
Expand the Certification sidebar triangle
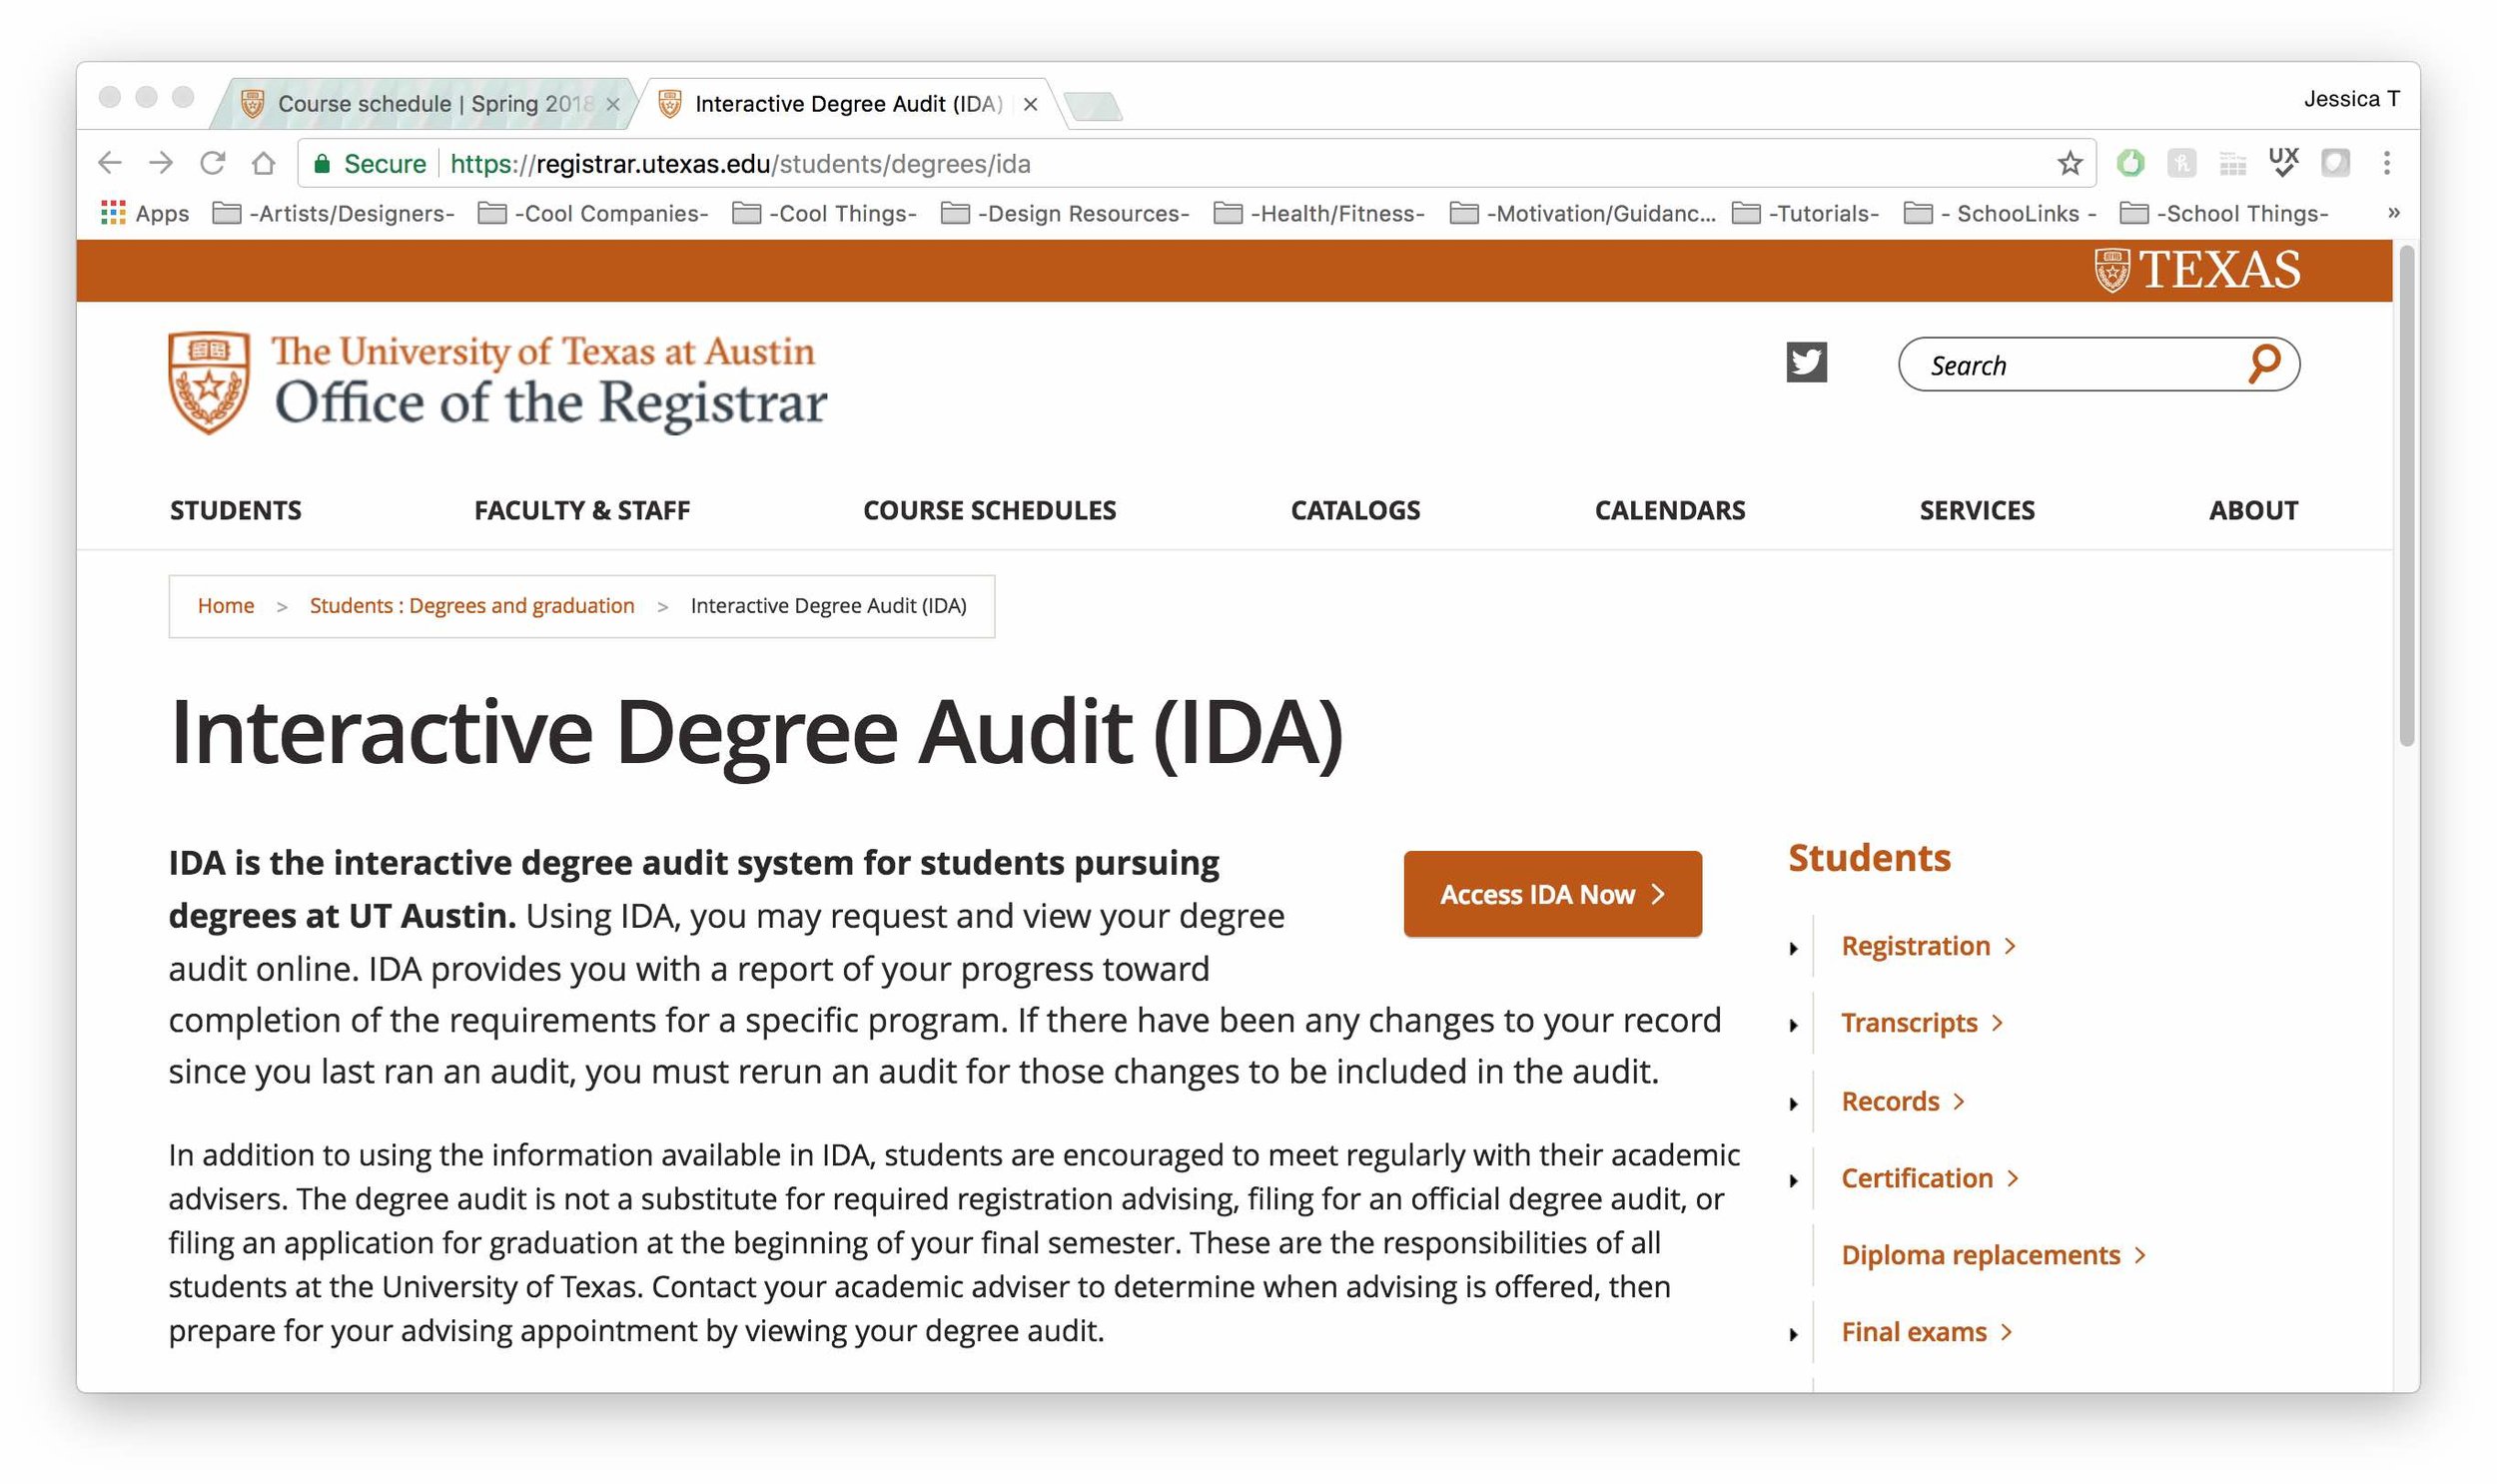tap(1793, 1181)
